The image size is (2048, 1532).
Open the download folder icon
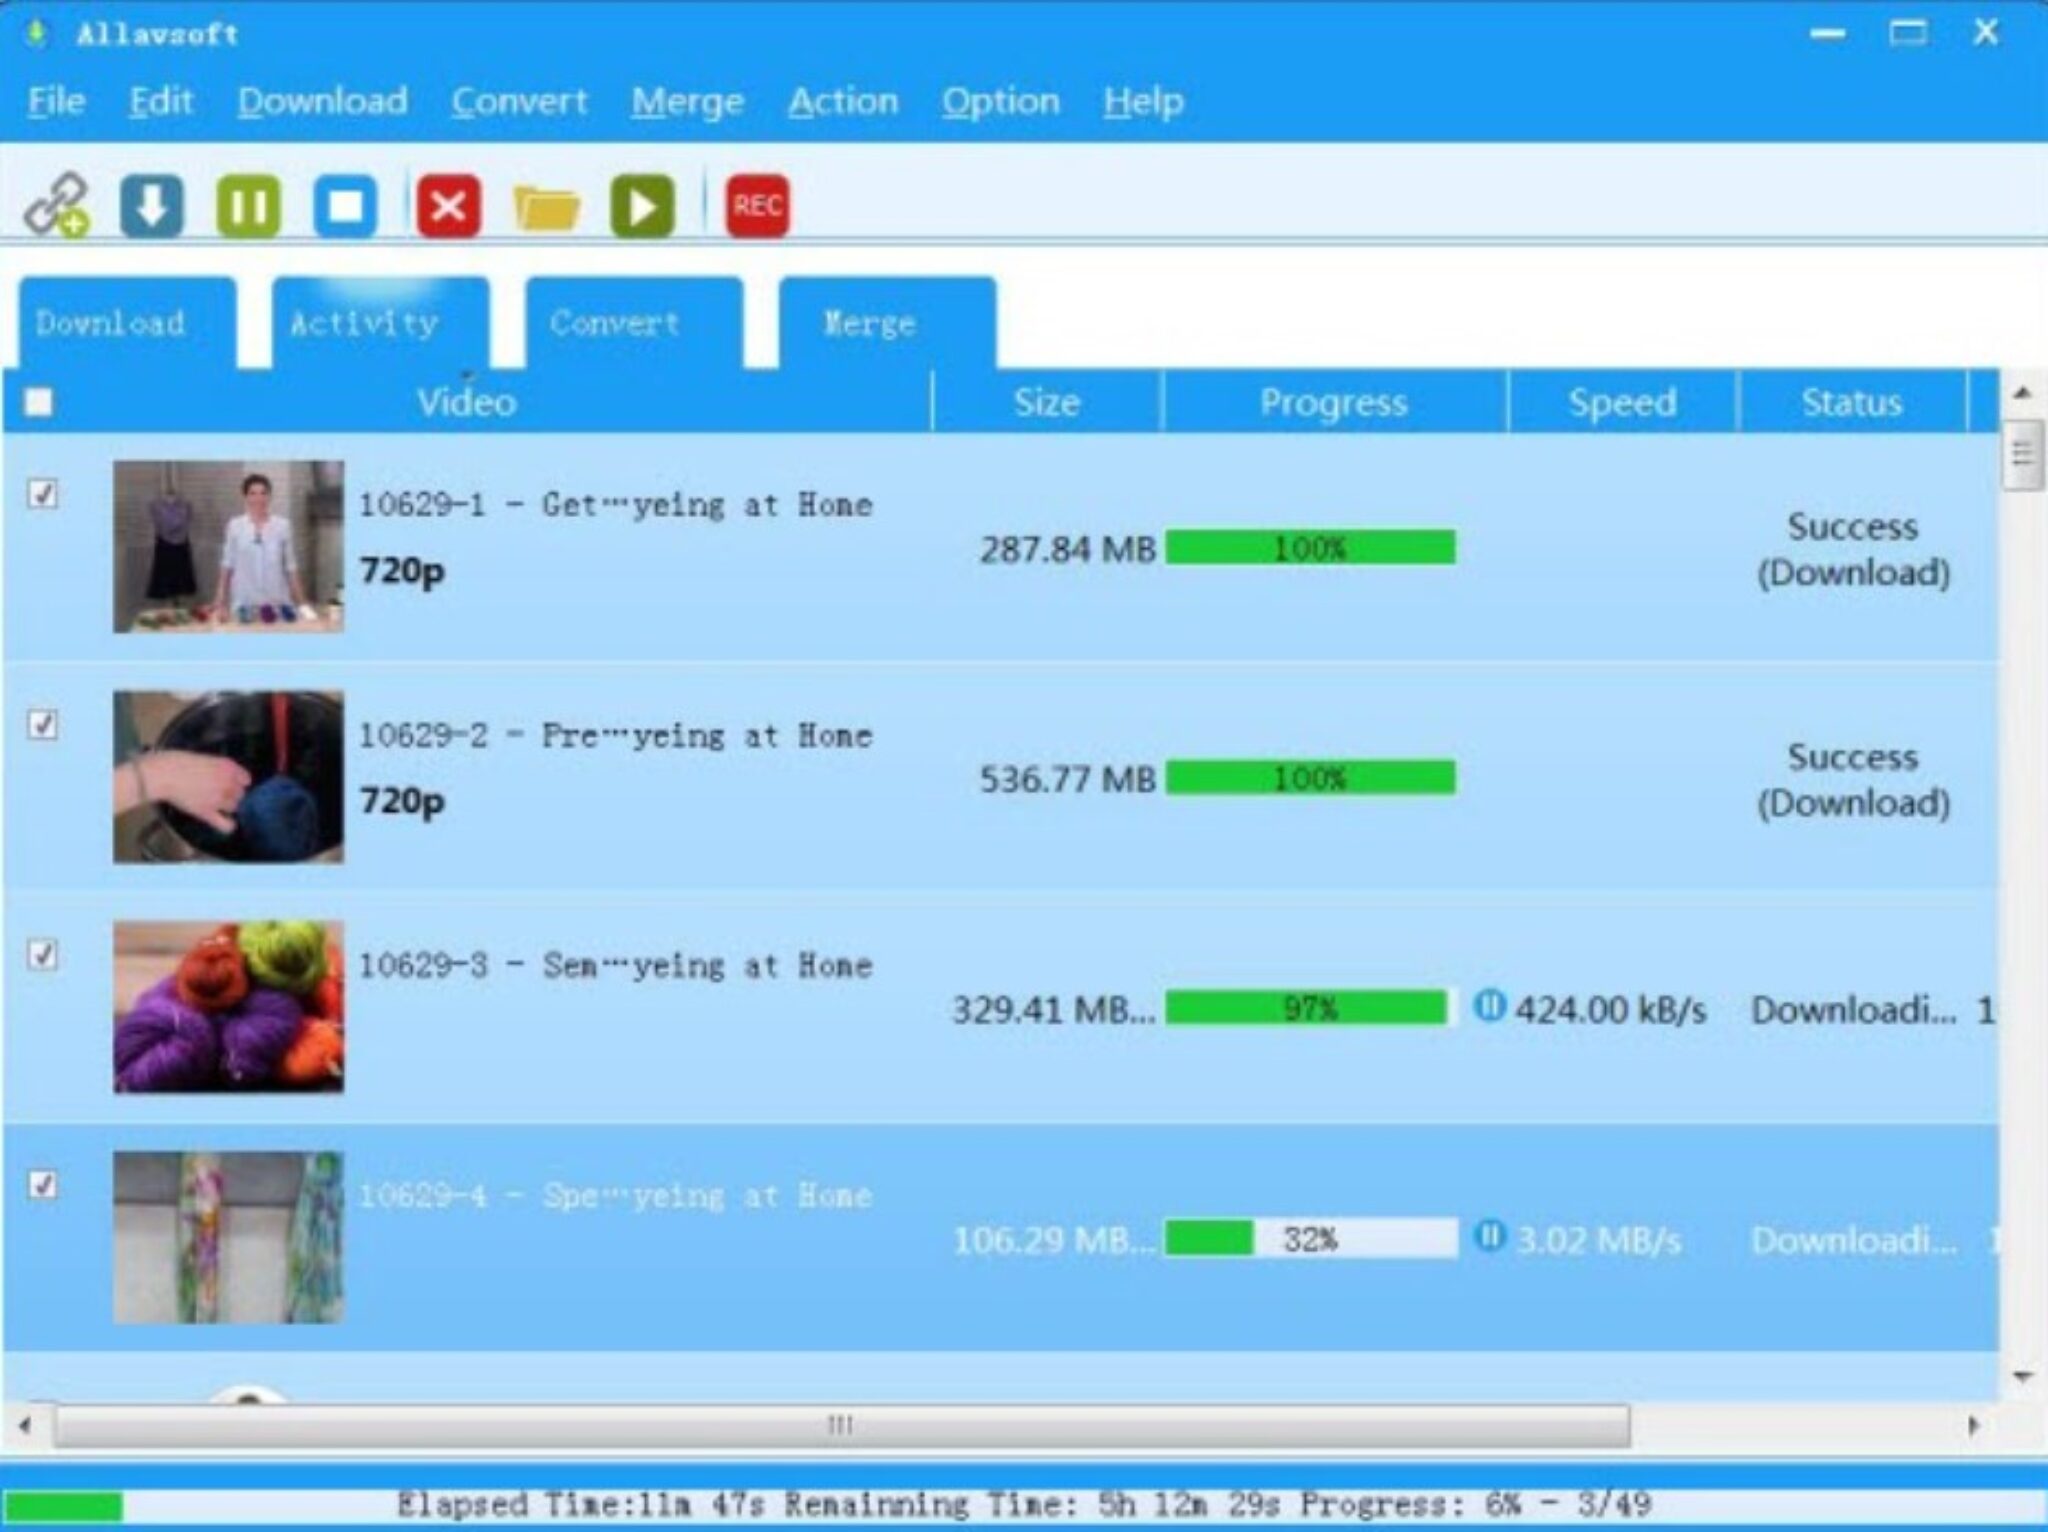[x=548, y=205]
